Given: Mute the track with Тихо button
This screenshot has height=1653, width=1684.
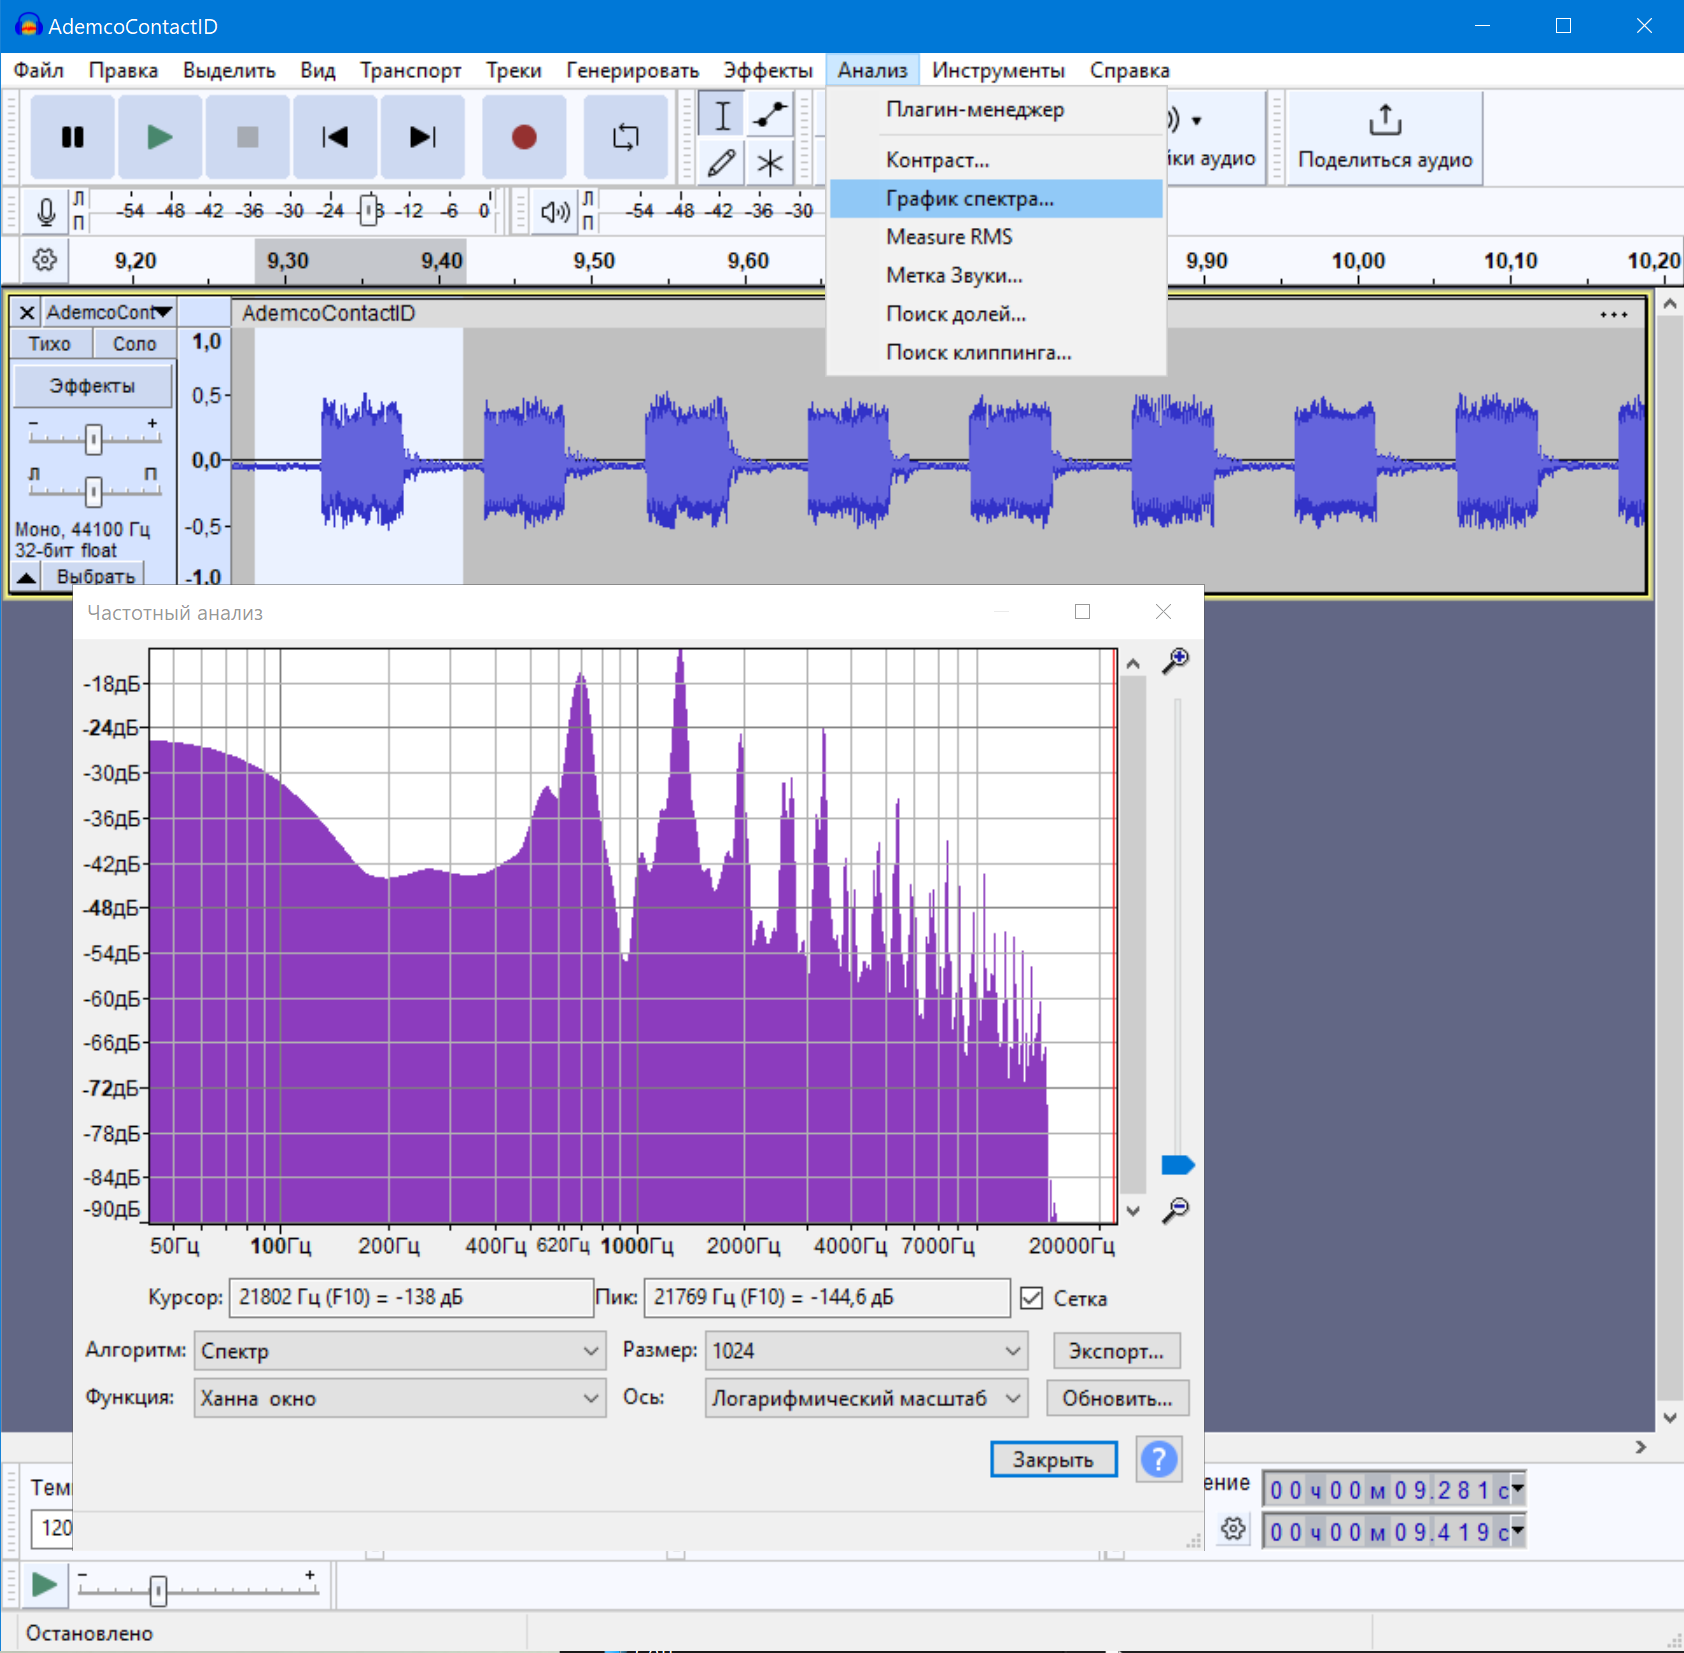Looking at the screenshot, I should point(50,344).
